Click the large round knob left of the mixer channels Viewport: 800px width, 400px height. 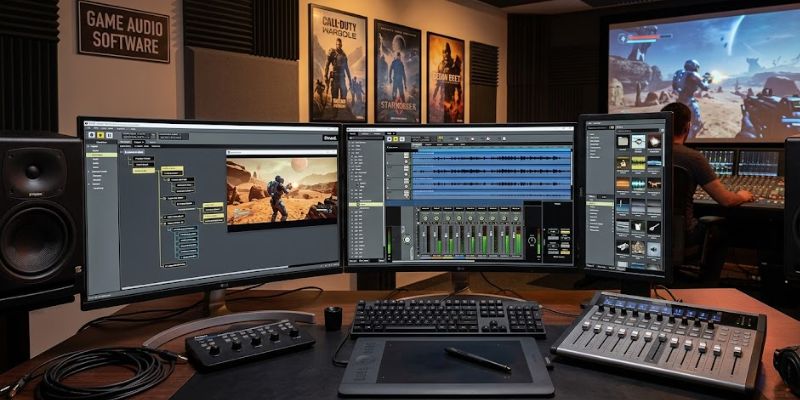pyautogui.click(x=407, y=239)
